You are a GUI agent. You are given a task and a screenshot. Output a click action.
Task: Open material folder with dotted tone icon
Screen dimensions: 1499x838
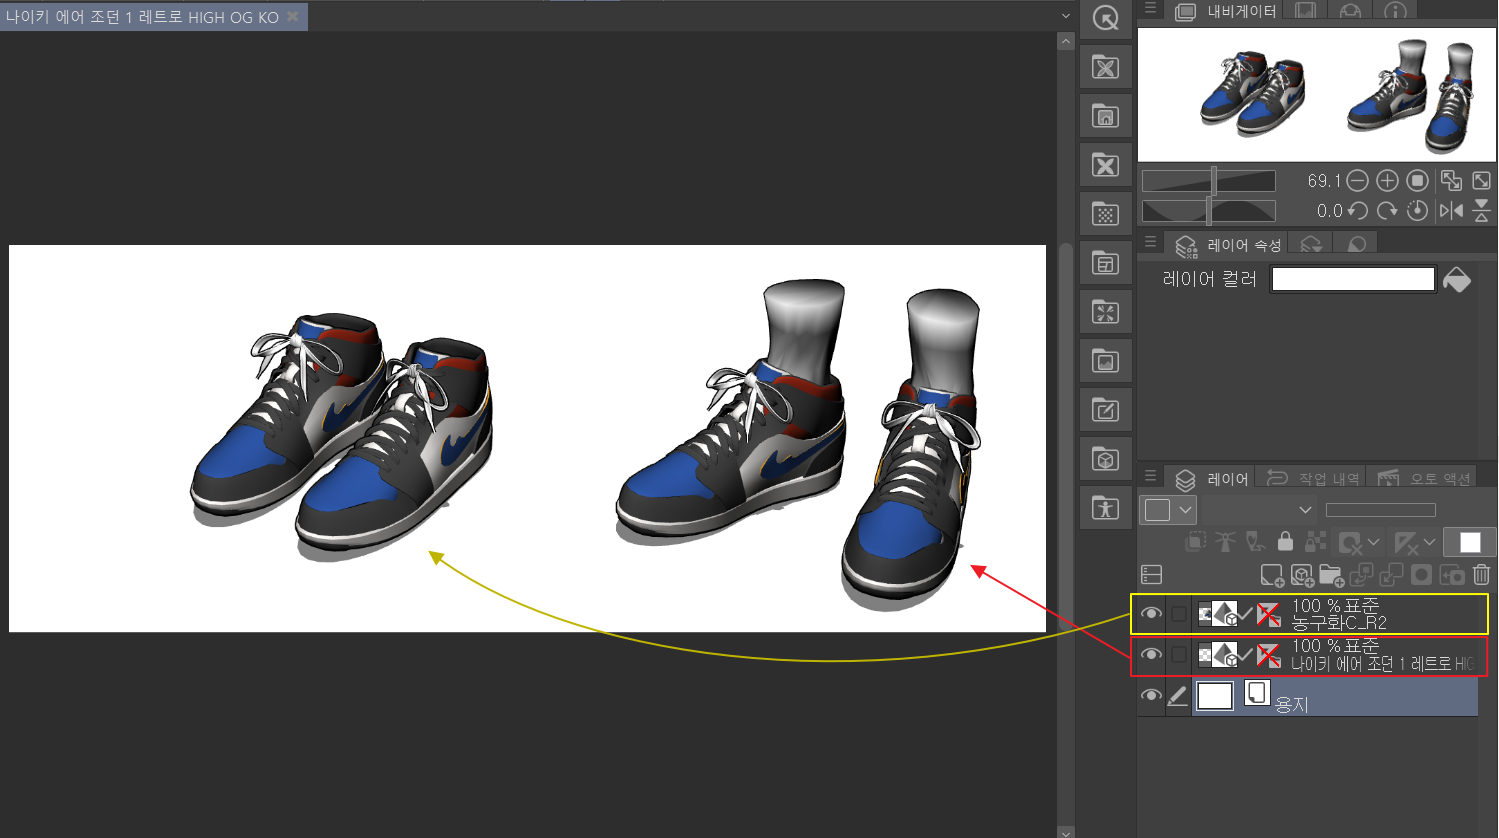[1105, 214]
